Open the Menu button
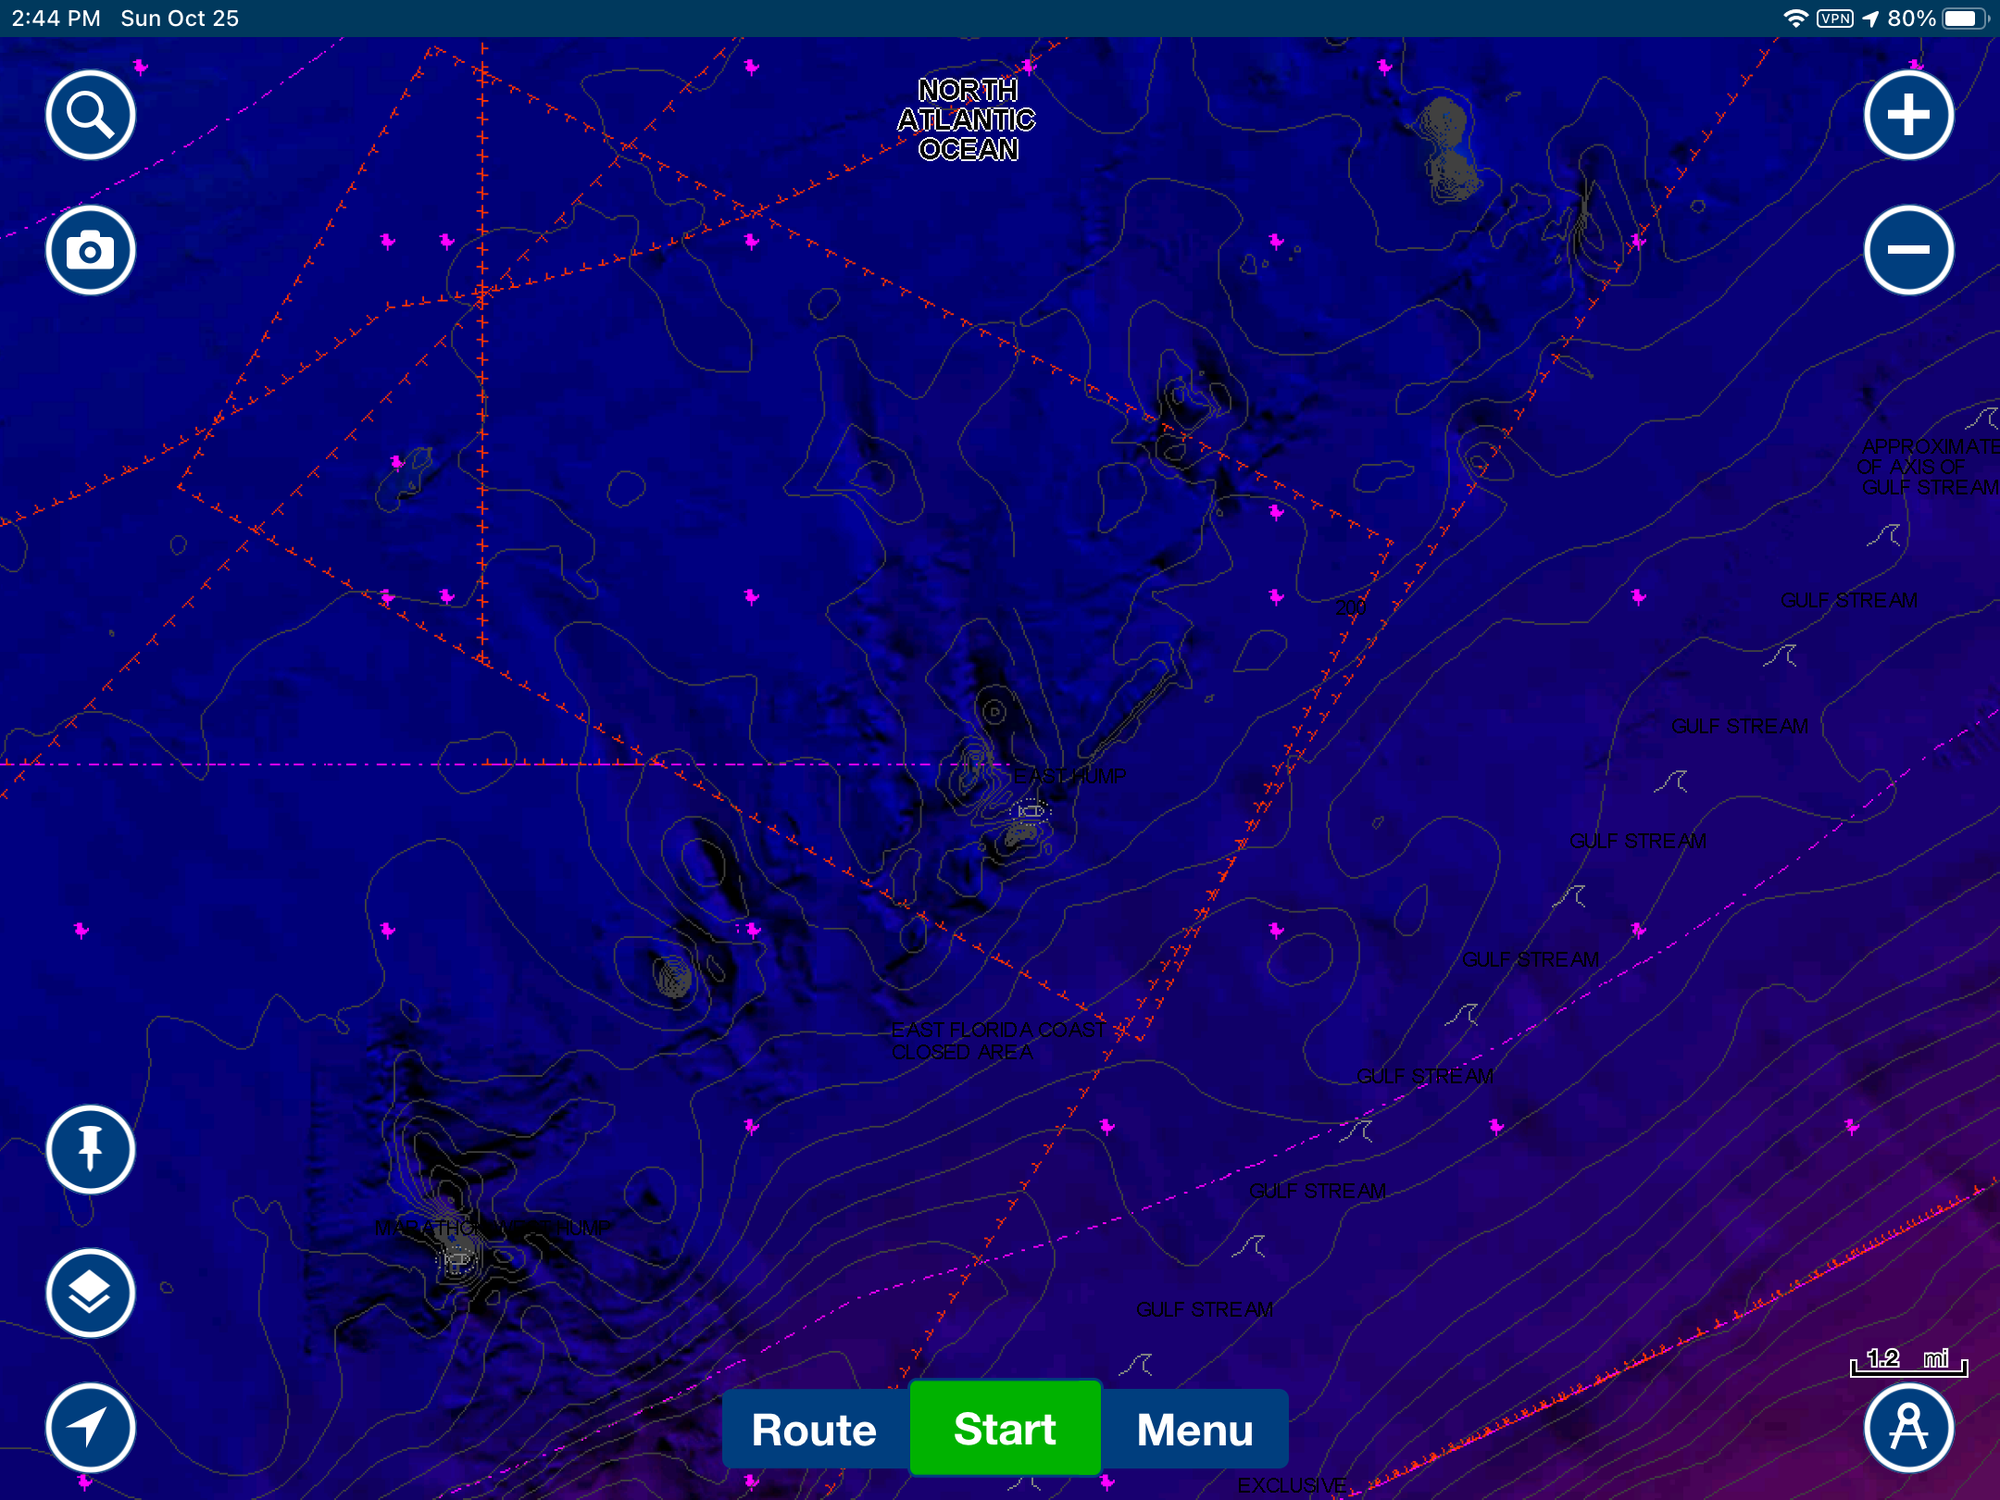The height and width of the screenshot is (1500, 2000). click(1194, 1430)
